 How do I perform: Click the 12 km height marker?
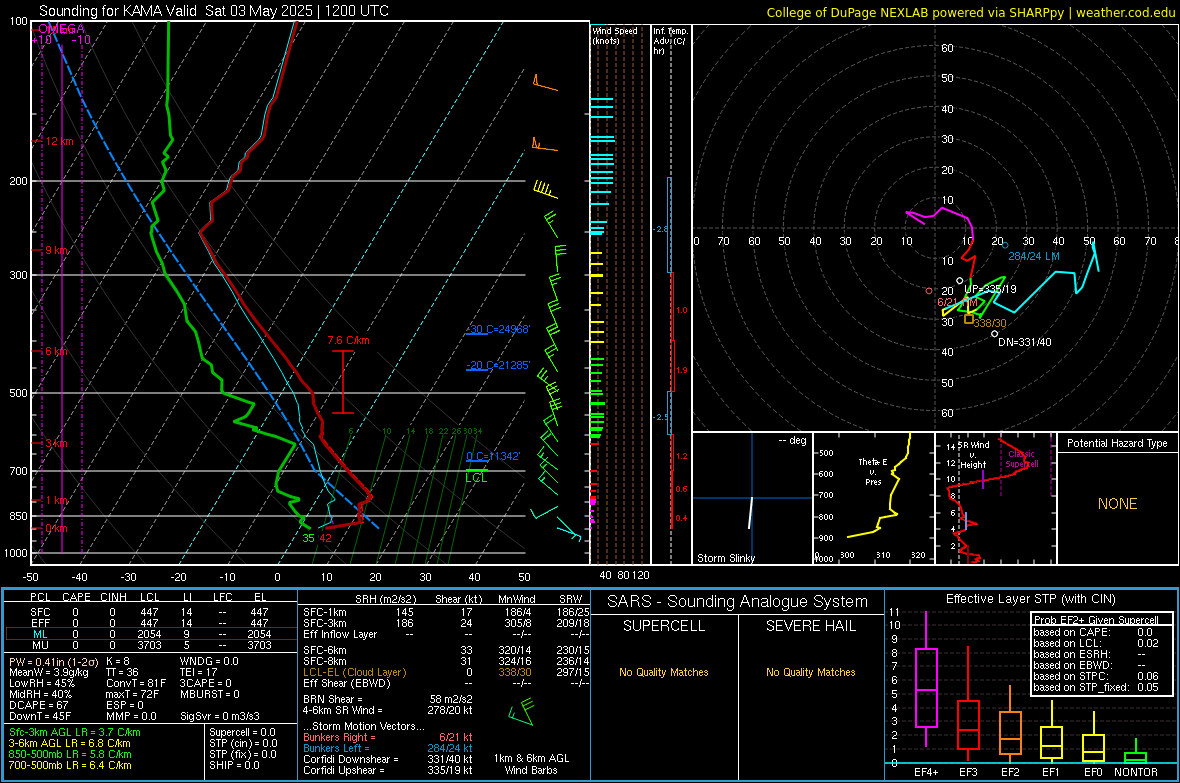[59, 142]
